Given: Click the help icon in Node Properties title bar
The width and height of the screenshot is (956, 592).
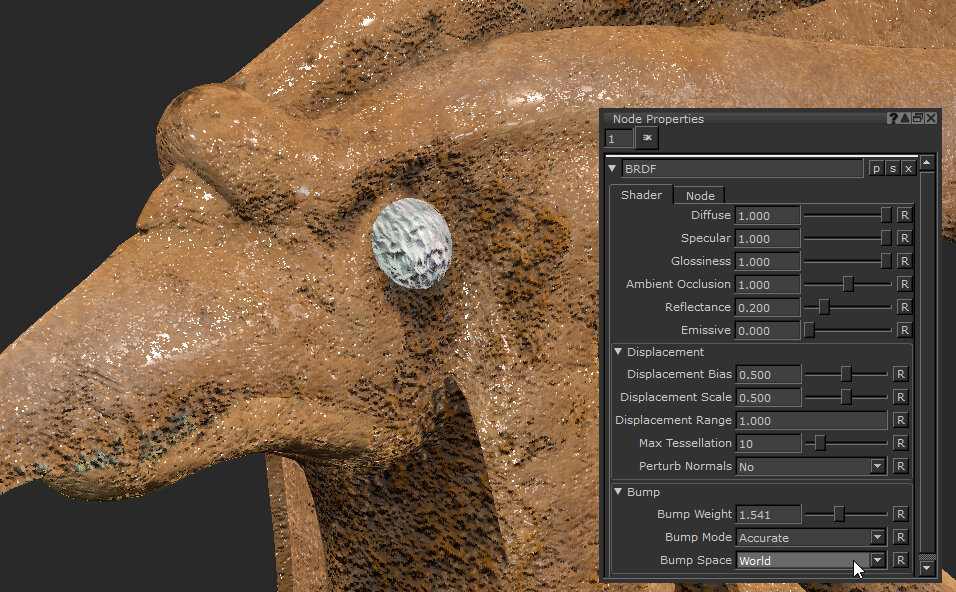Looking at the screenshot, I should (893, 118).
